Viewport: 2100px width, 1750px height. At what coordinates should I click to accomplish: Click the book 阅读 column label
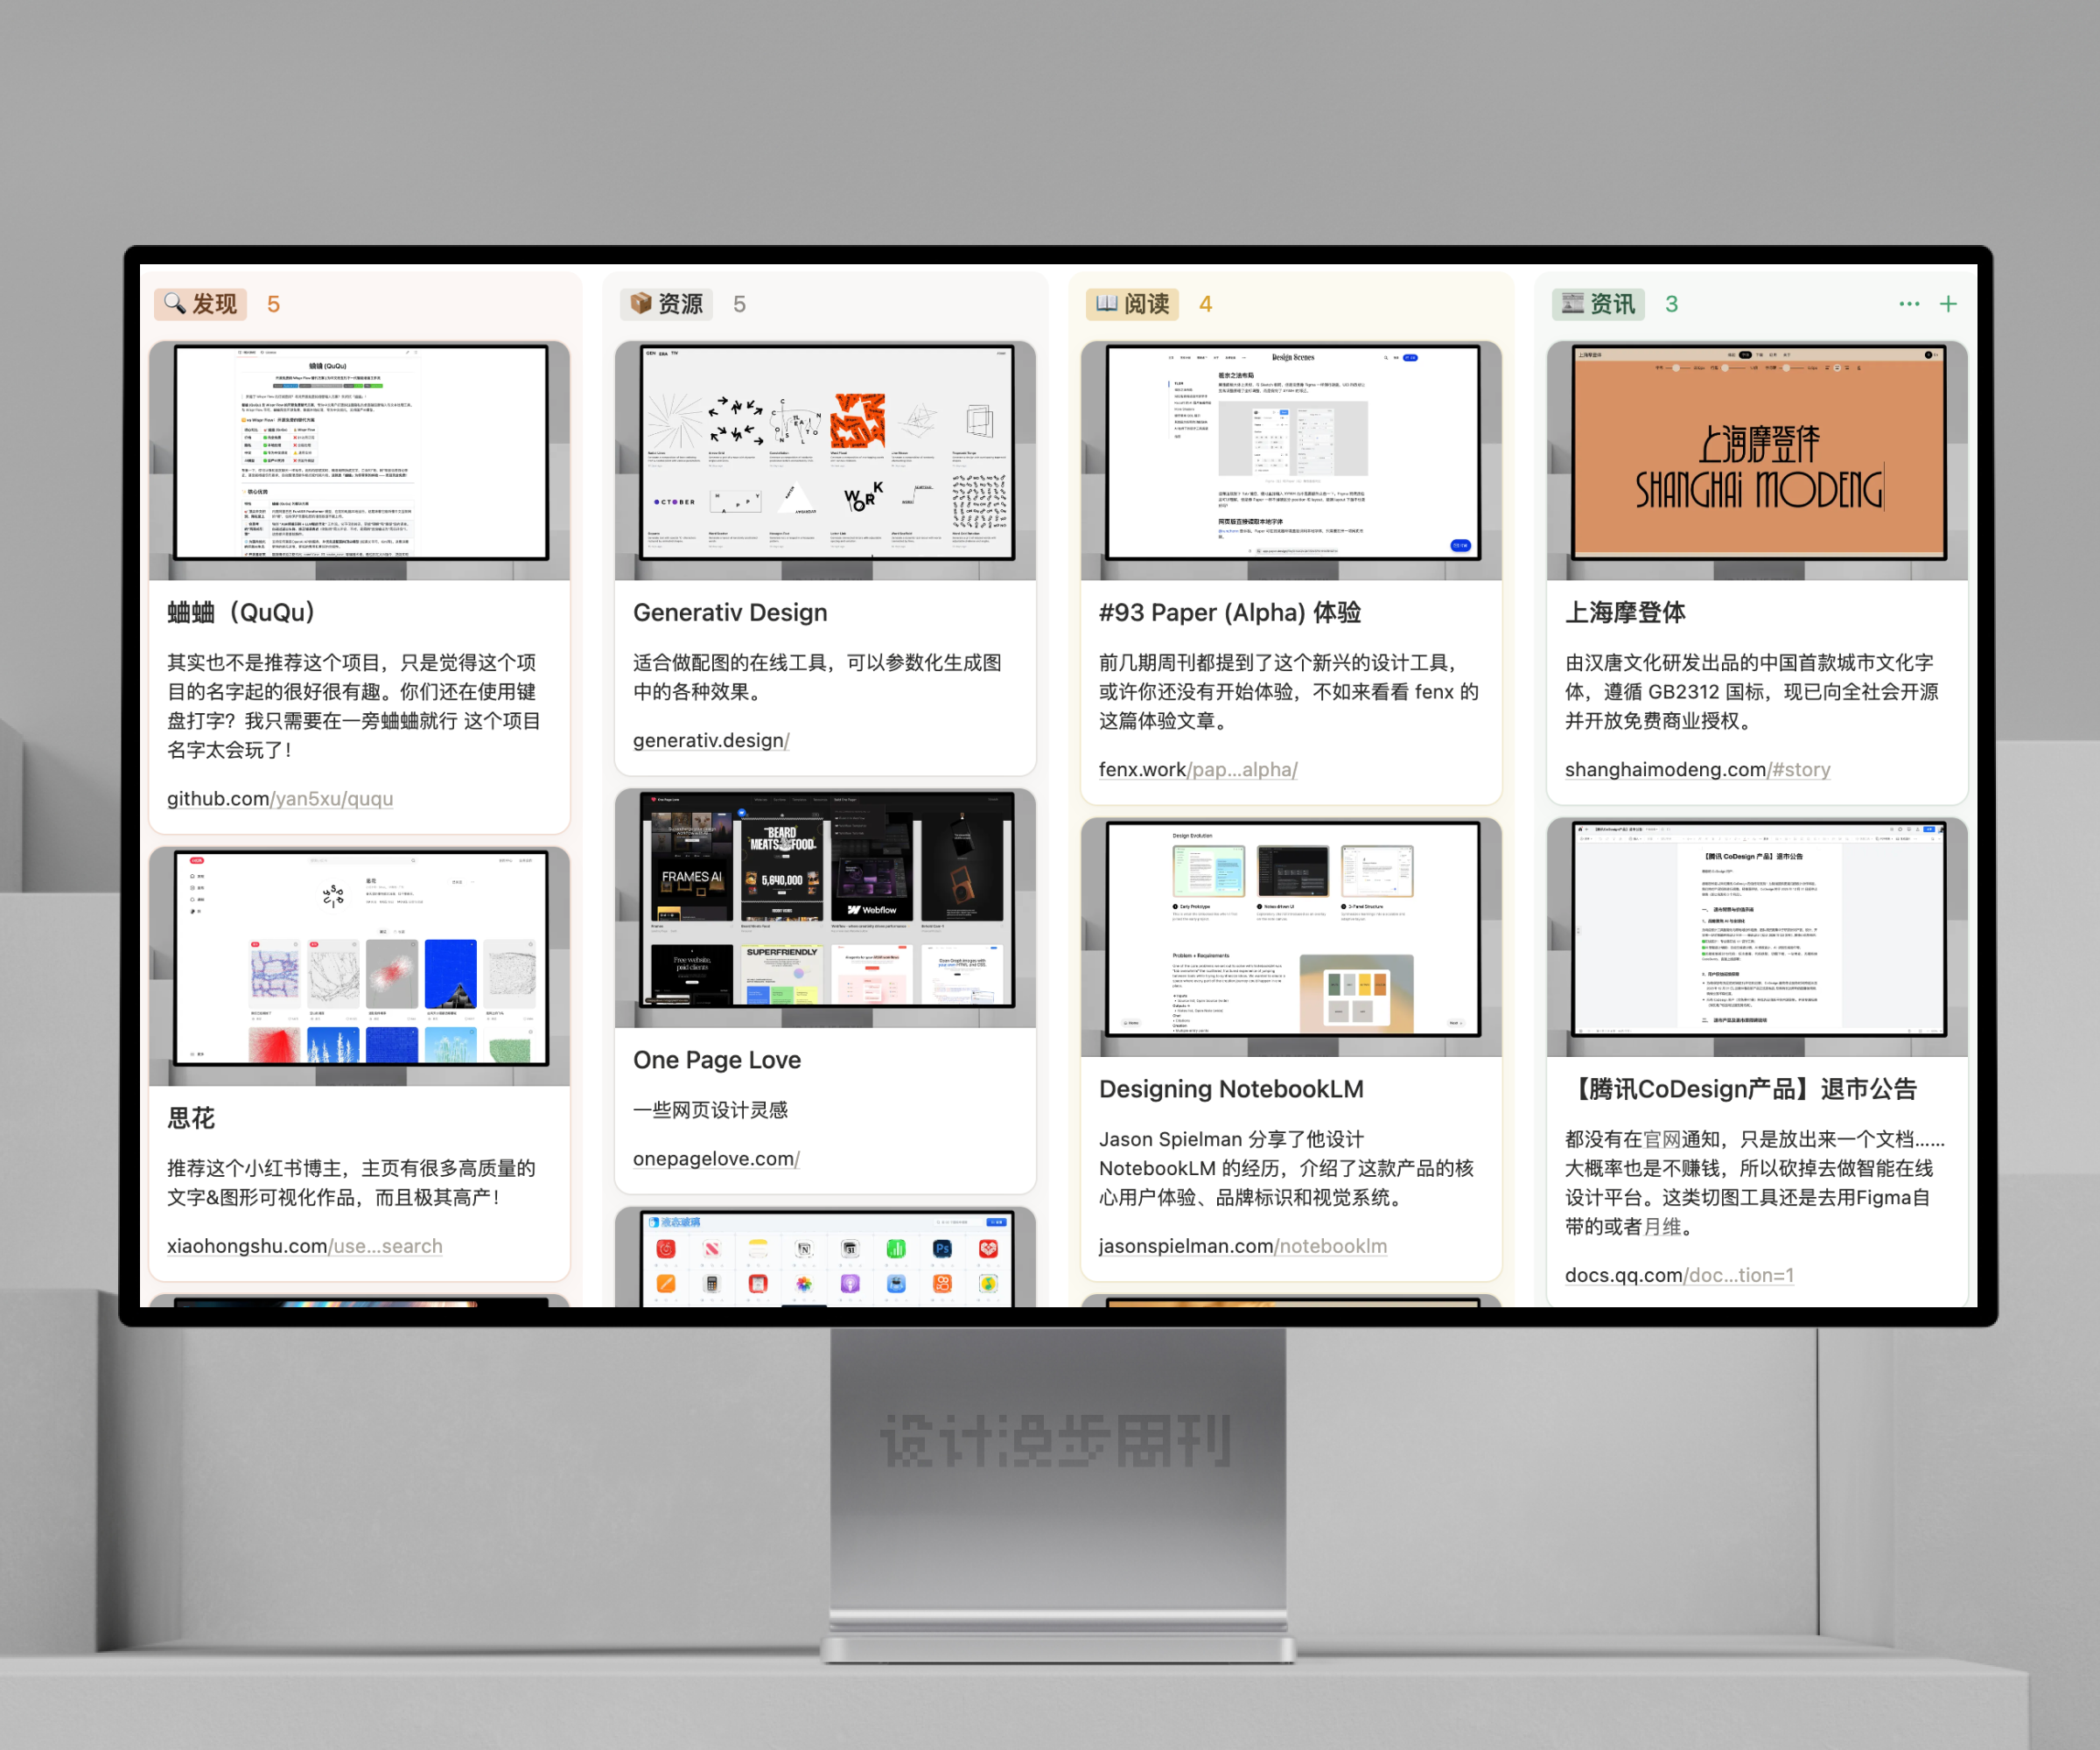click(x=1132, y=304)
